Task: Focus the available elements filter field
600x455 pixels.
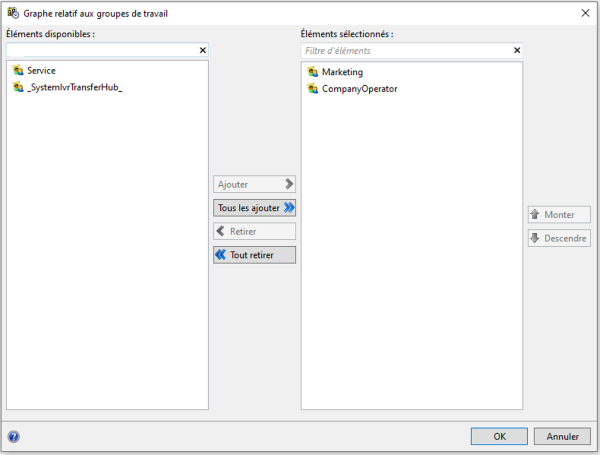Action: pyautogui.click(x=100, y=50)
